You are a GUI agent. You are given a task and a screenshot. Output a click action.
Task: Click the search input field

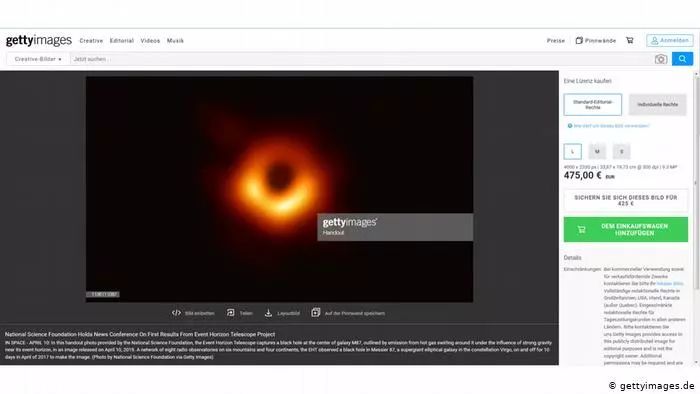point(362,59)
